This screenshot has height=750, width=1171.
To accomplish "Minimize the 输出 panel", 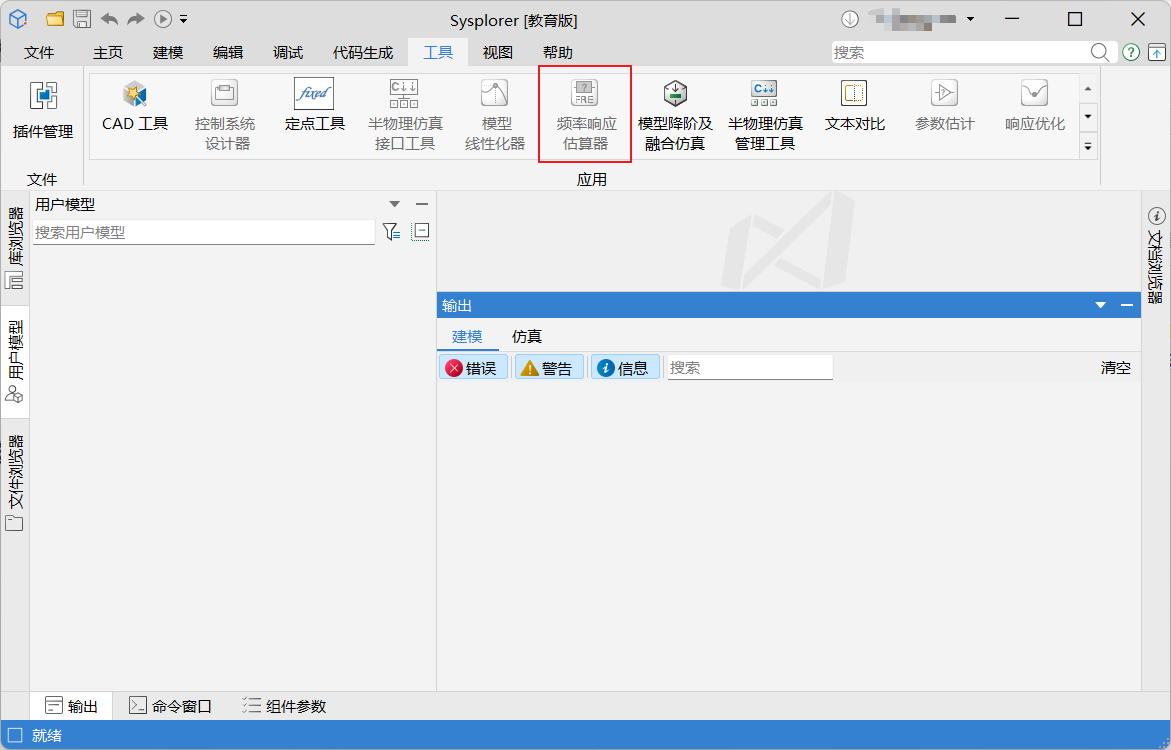I will (1127, 305).
